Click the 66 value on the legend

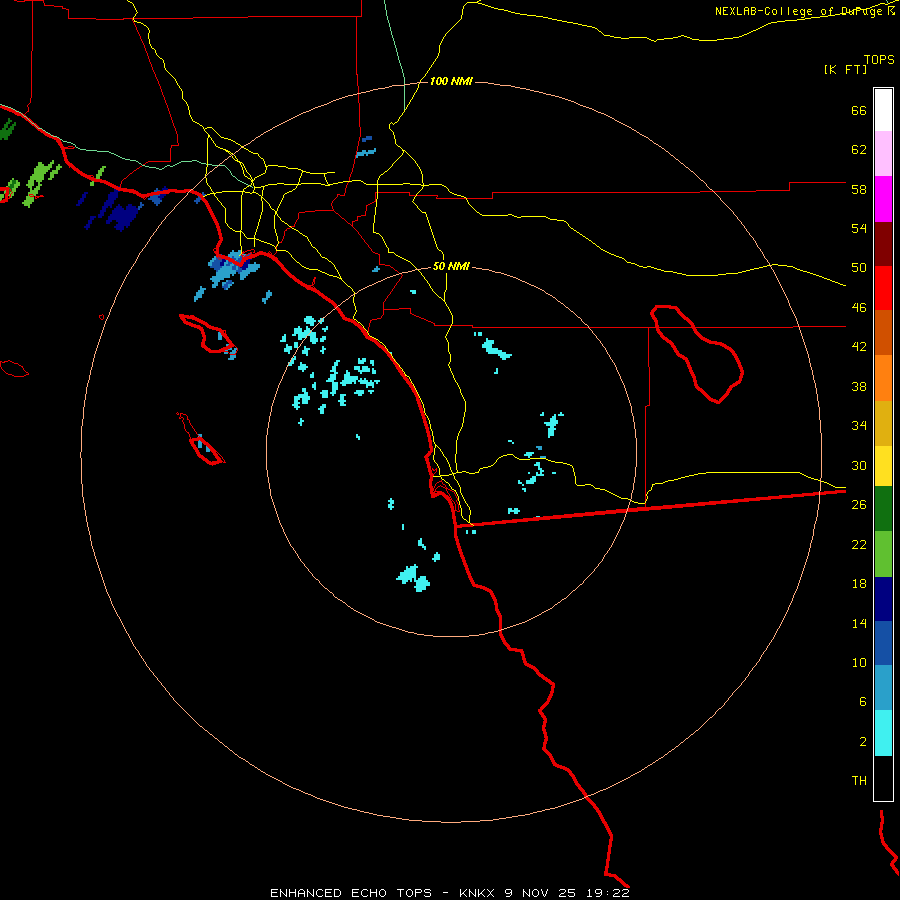pyautogui.click(x=859, y=110)
